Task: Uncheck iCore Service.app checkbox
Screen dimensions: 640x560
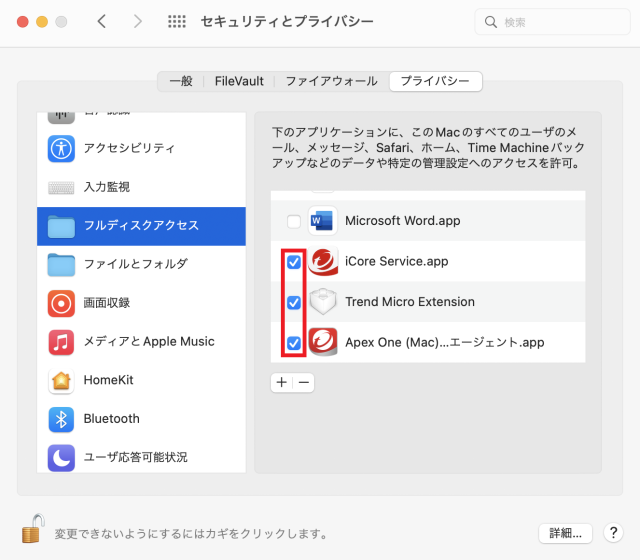Action: click(x=294, y=262)
